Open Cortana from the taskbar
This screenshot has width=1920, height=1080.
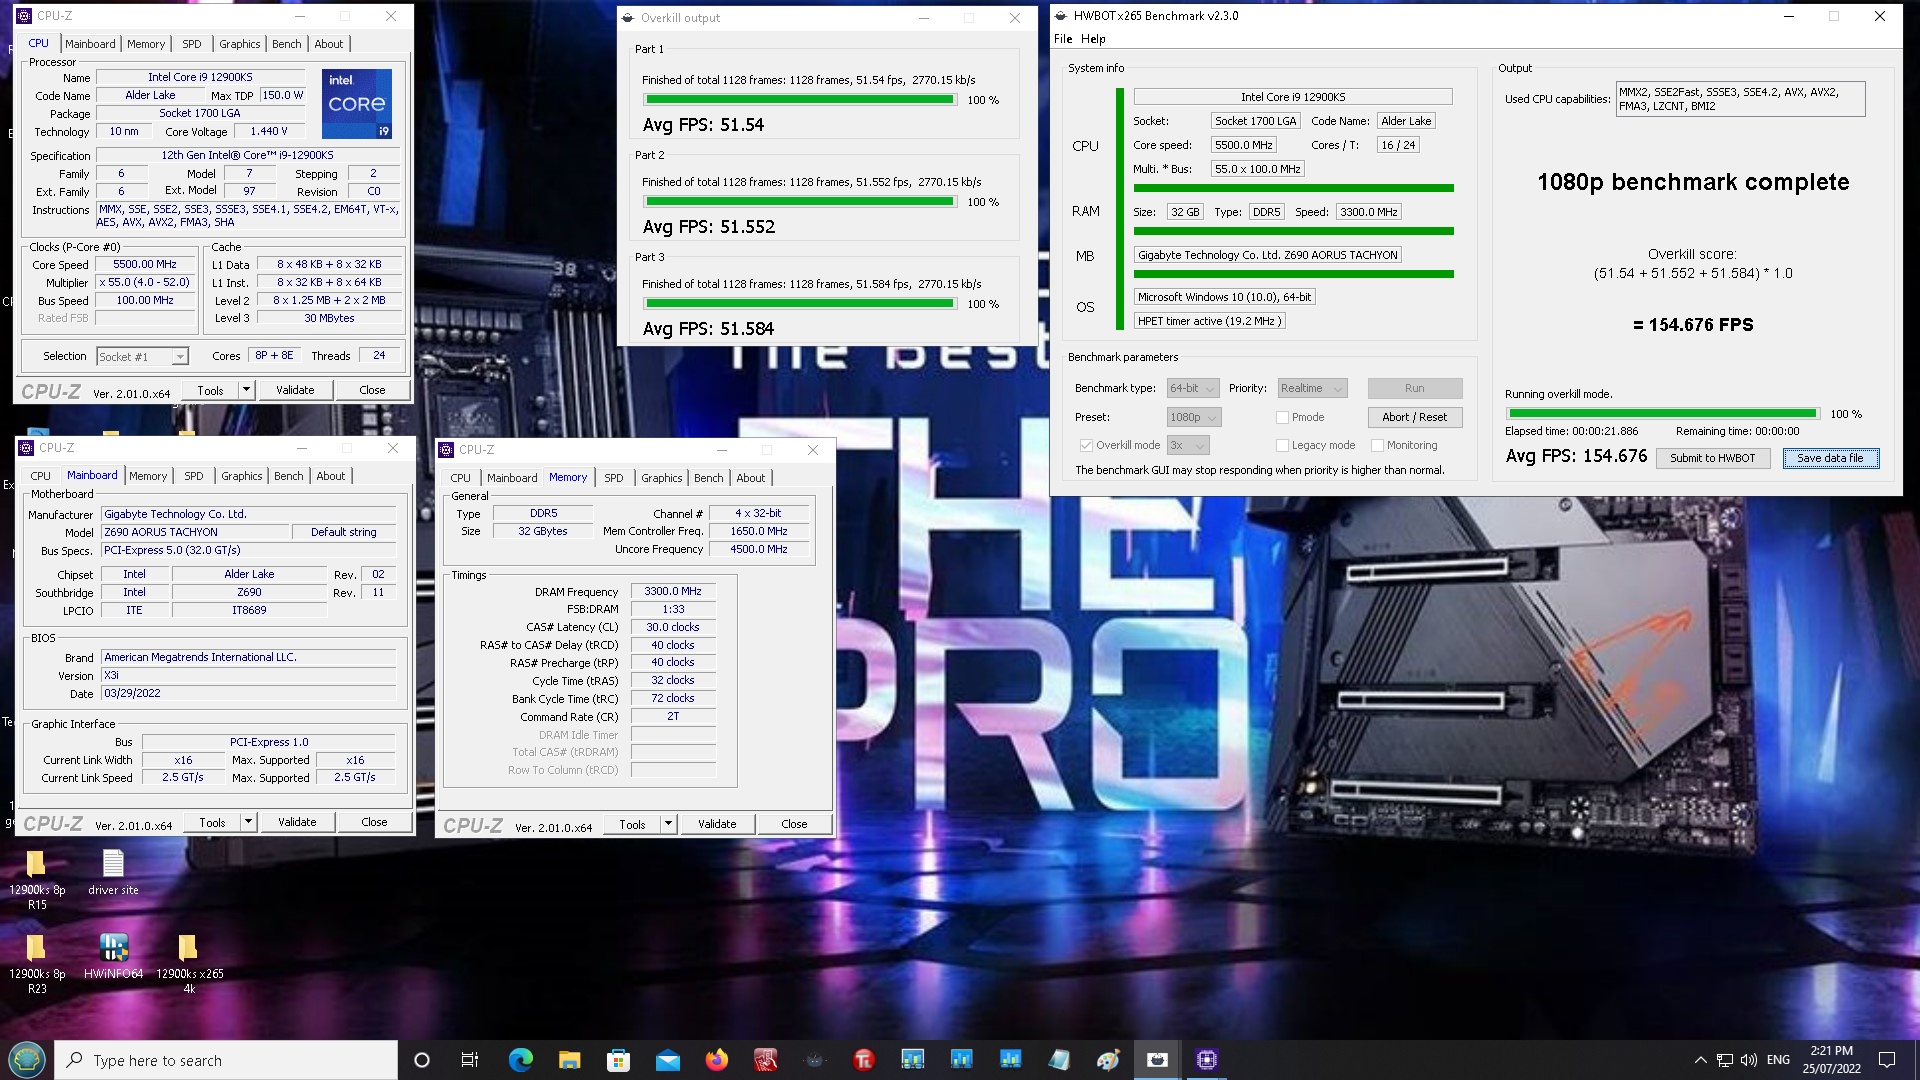pyautogui.click(x=421, y=1060)
